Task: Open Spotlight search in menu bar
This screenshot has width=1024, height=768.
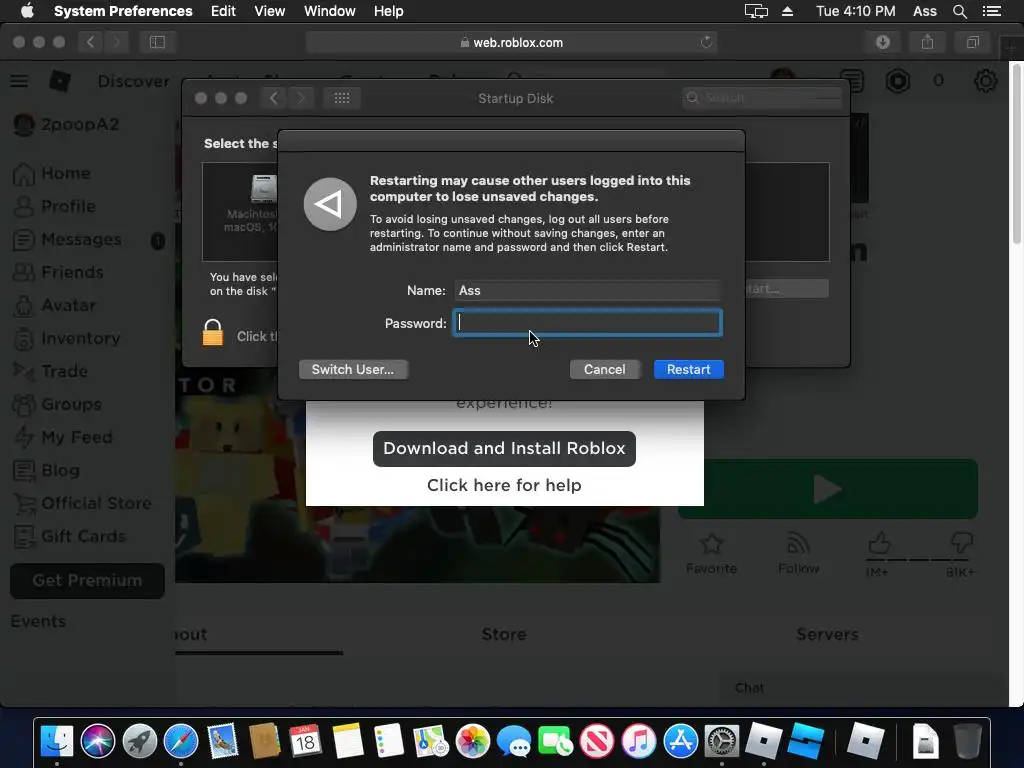Action: tap(959, 11)
